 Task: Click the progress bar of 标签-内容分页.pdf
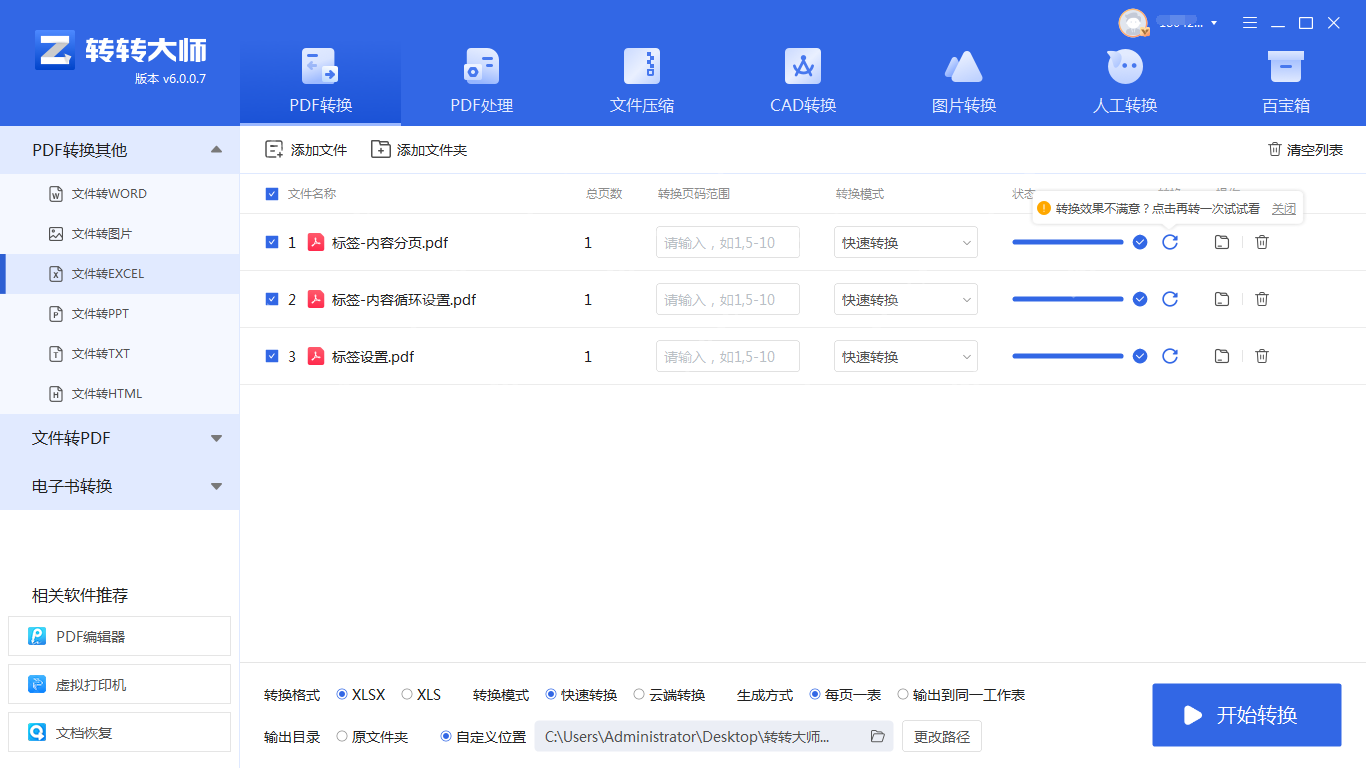[1067, 241]
